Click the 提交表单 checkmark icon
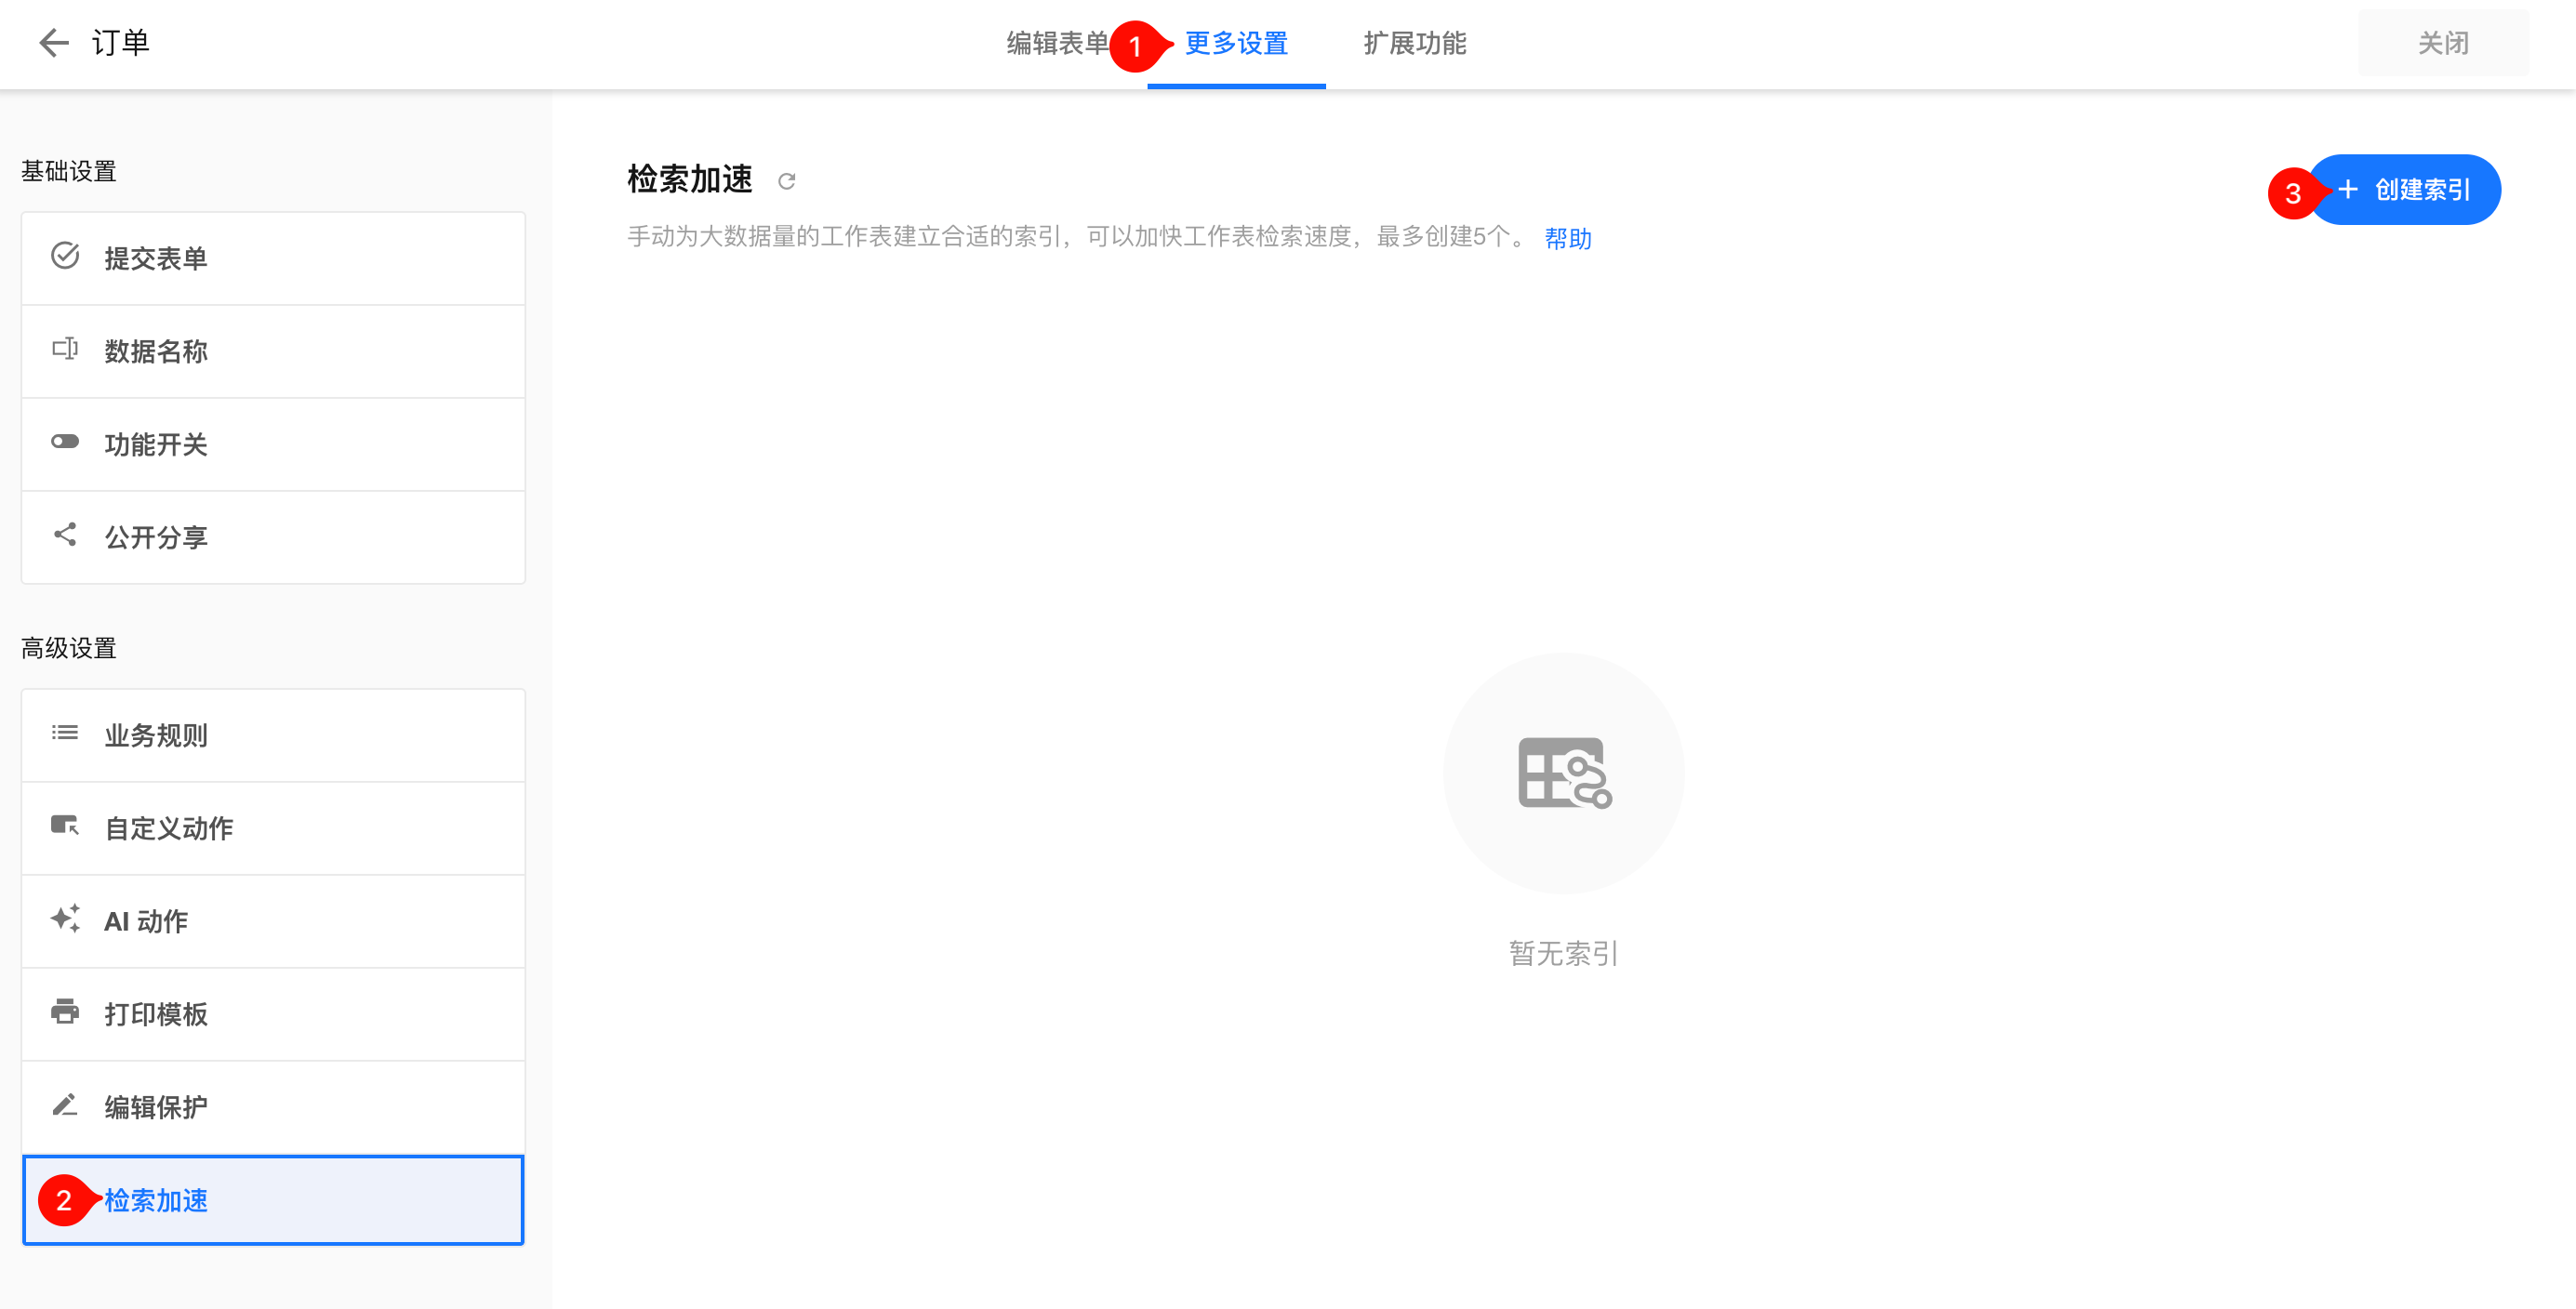Image resolution: width=2576 pixels, height=1309 pixels. pos(65,257)
